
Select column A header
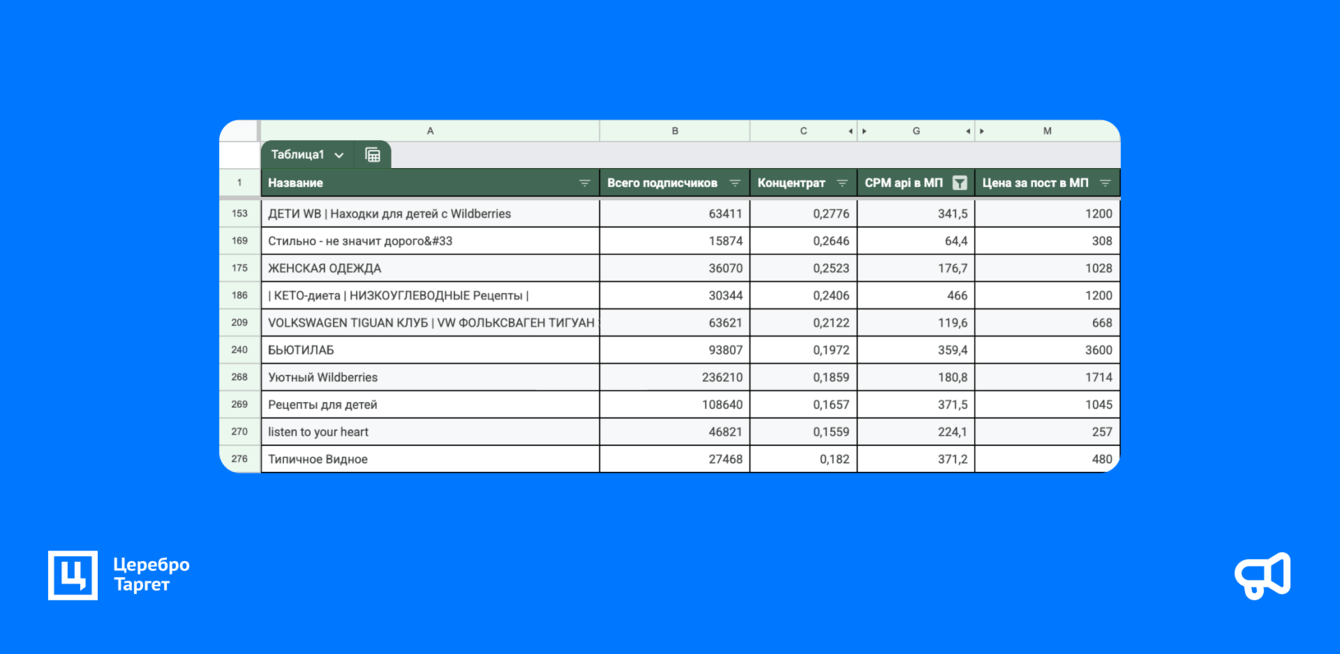430,131
